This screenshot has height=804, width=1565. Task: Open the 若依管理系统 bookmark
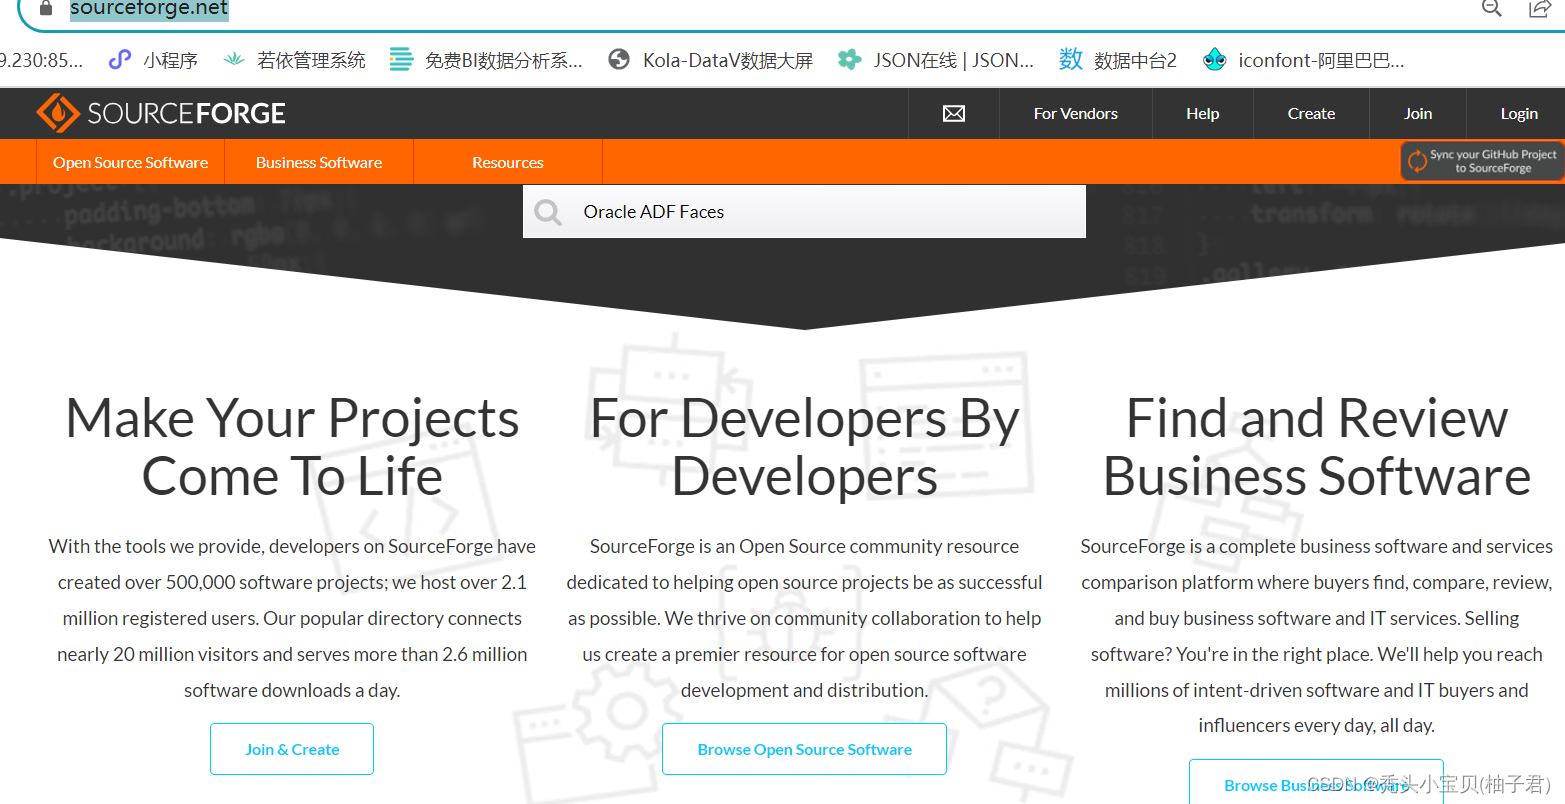pos(294,60)
